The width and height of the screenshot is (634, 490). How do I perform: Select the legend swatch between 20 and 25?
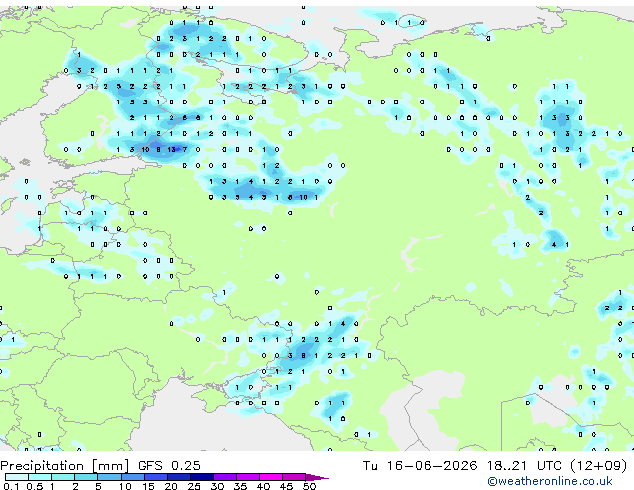pyautogui.click(x=179, y=477)
